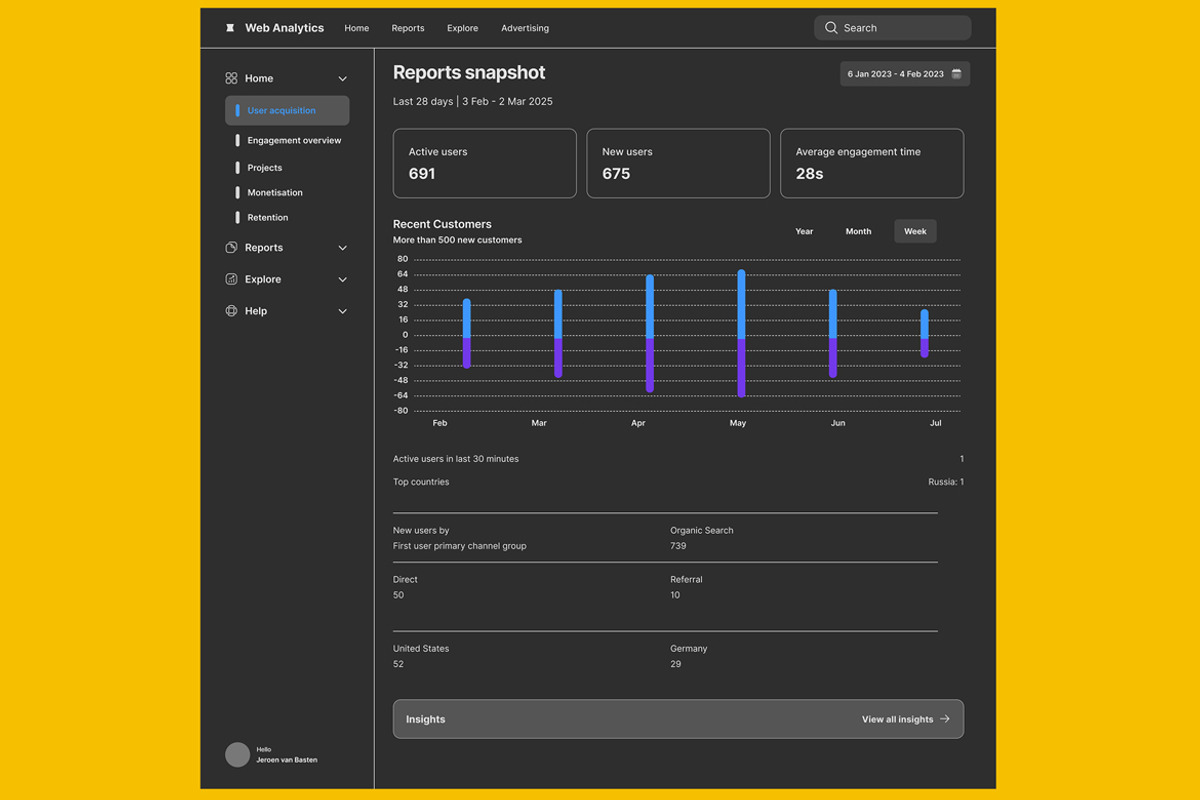Open Reports in top navigation
Image resolution: width=1200 pixels, height=800 pixels.
coord(408,28)
